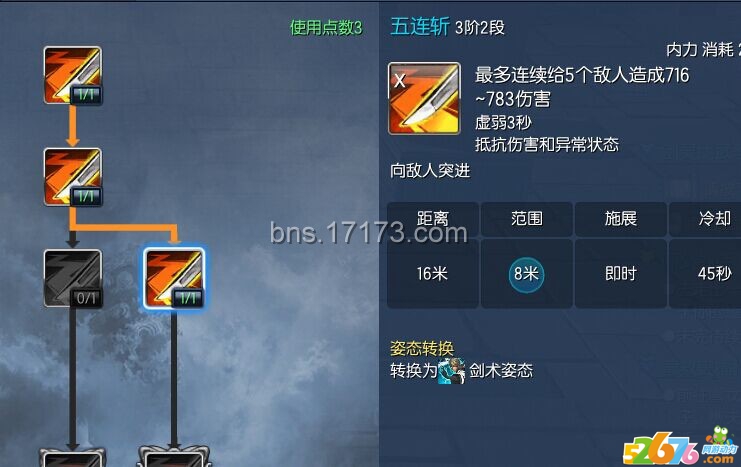Click the 冷却 column header
Screen dimensions: 741x467
(706, 219)
